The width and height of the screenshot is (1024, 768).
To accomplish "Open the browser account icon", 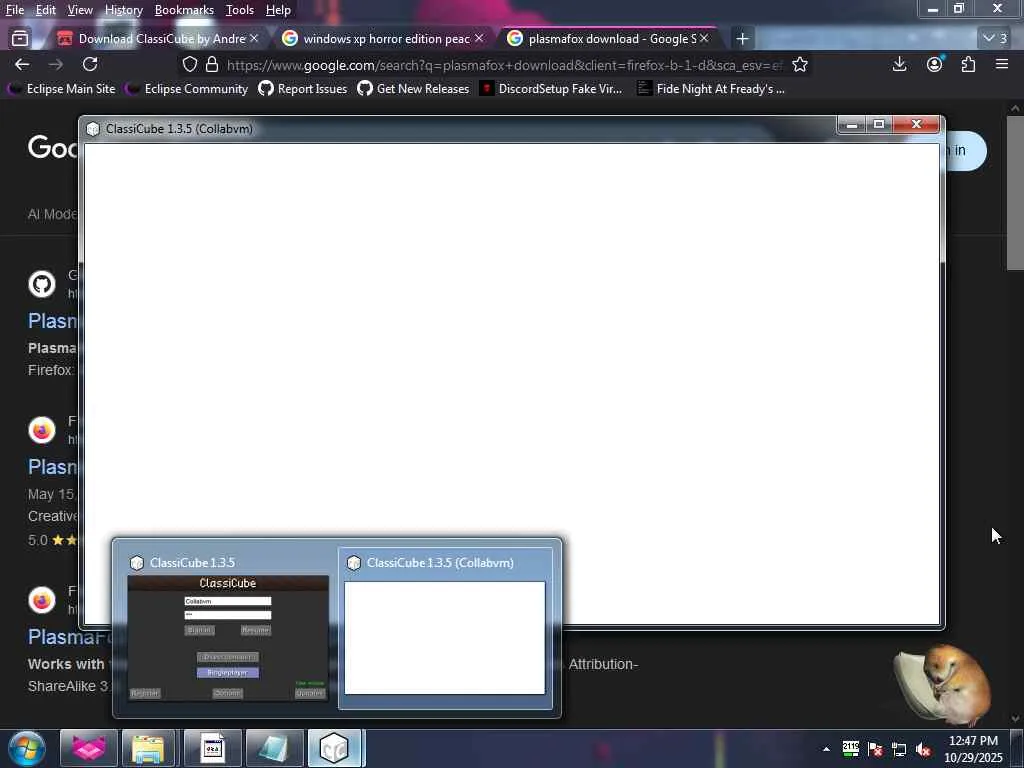I will (x=935, y=64).
